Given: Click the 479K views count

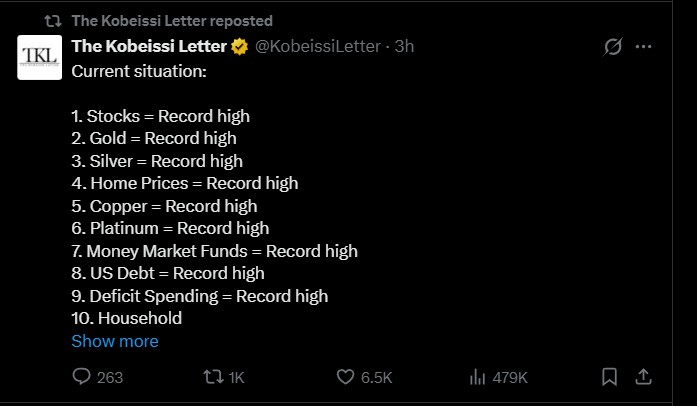Looking at the screenshot, I should tap(510, 377).
